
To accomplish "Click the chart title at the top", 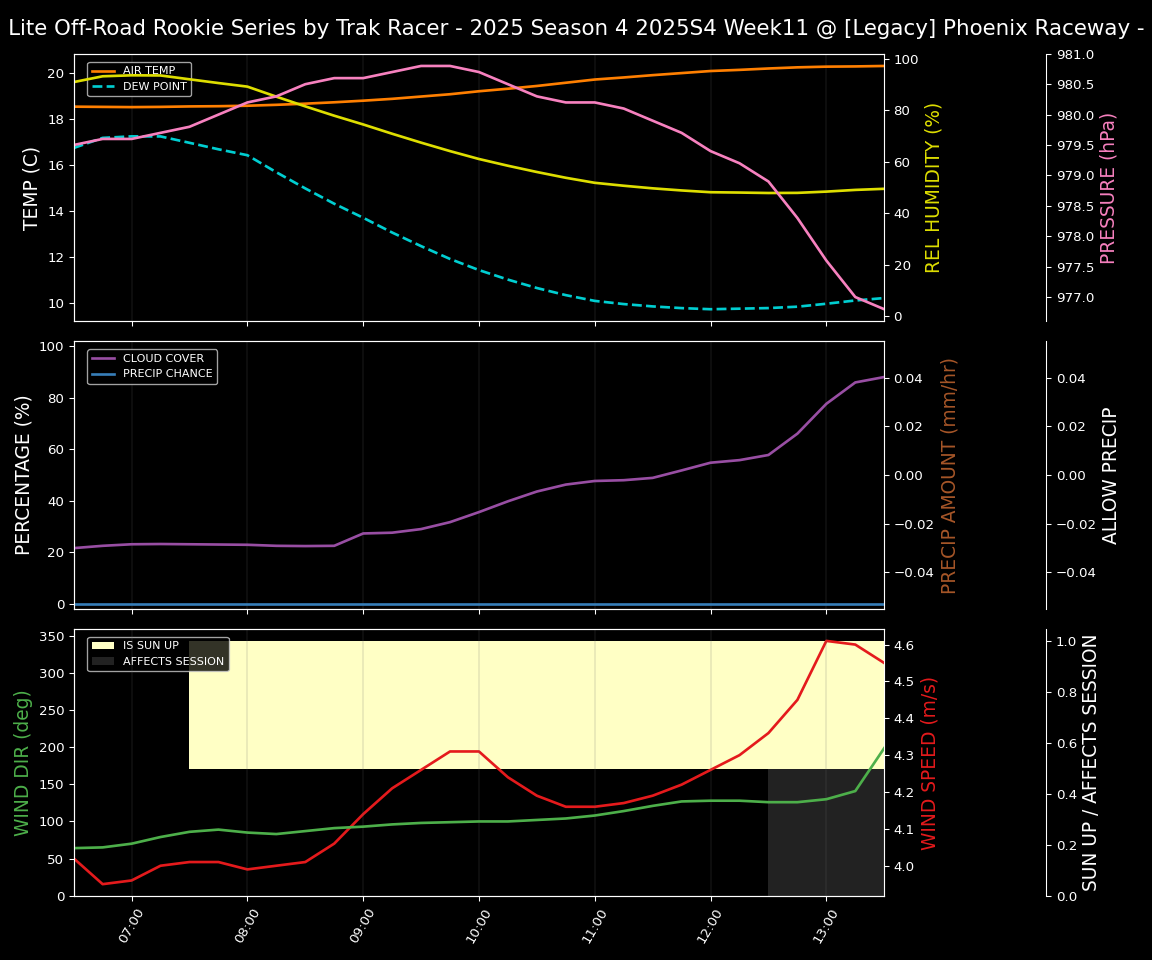I will coord(576,28).
